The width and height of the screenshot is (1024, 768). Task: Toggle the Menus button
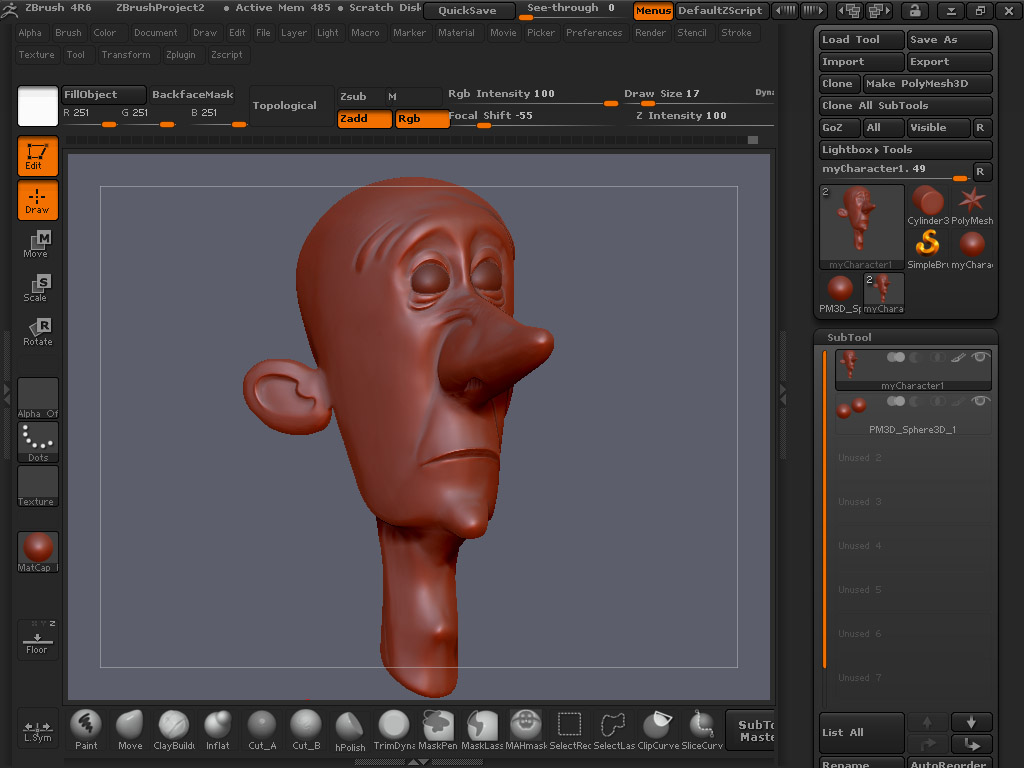pos(653,10)
